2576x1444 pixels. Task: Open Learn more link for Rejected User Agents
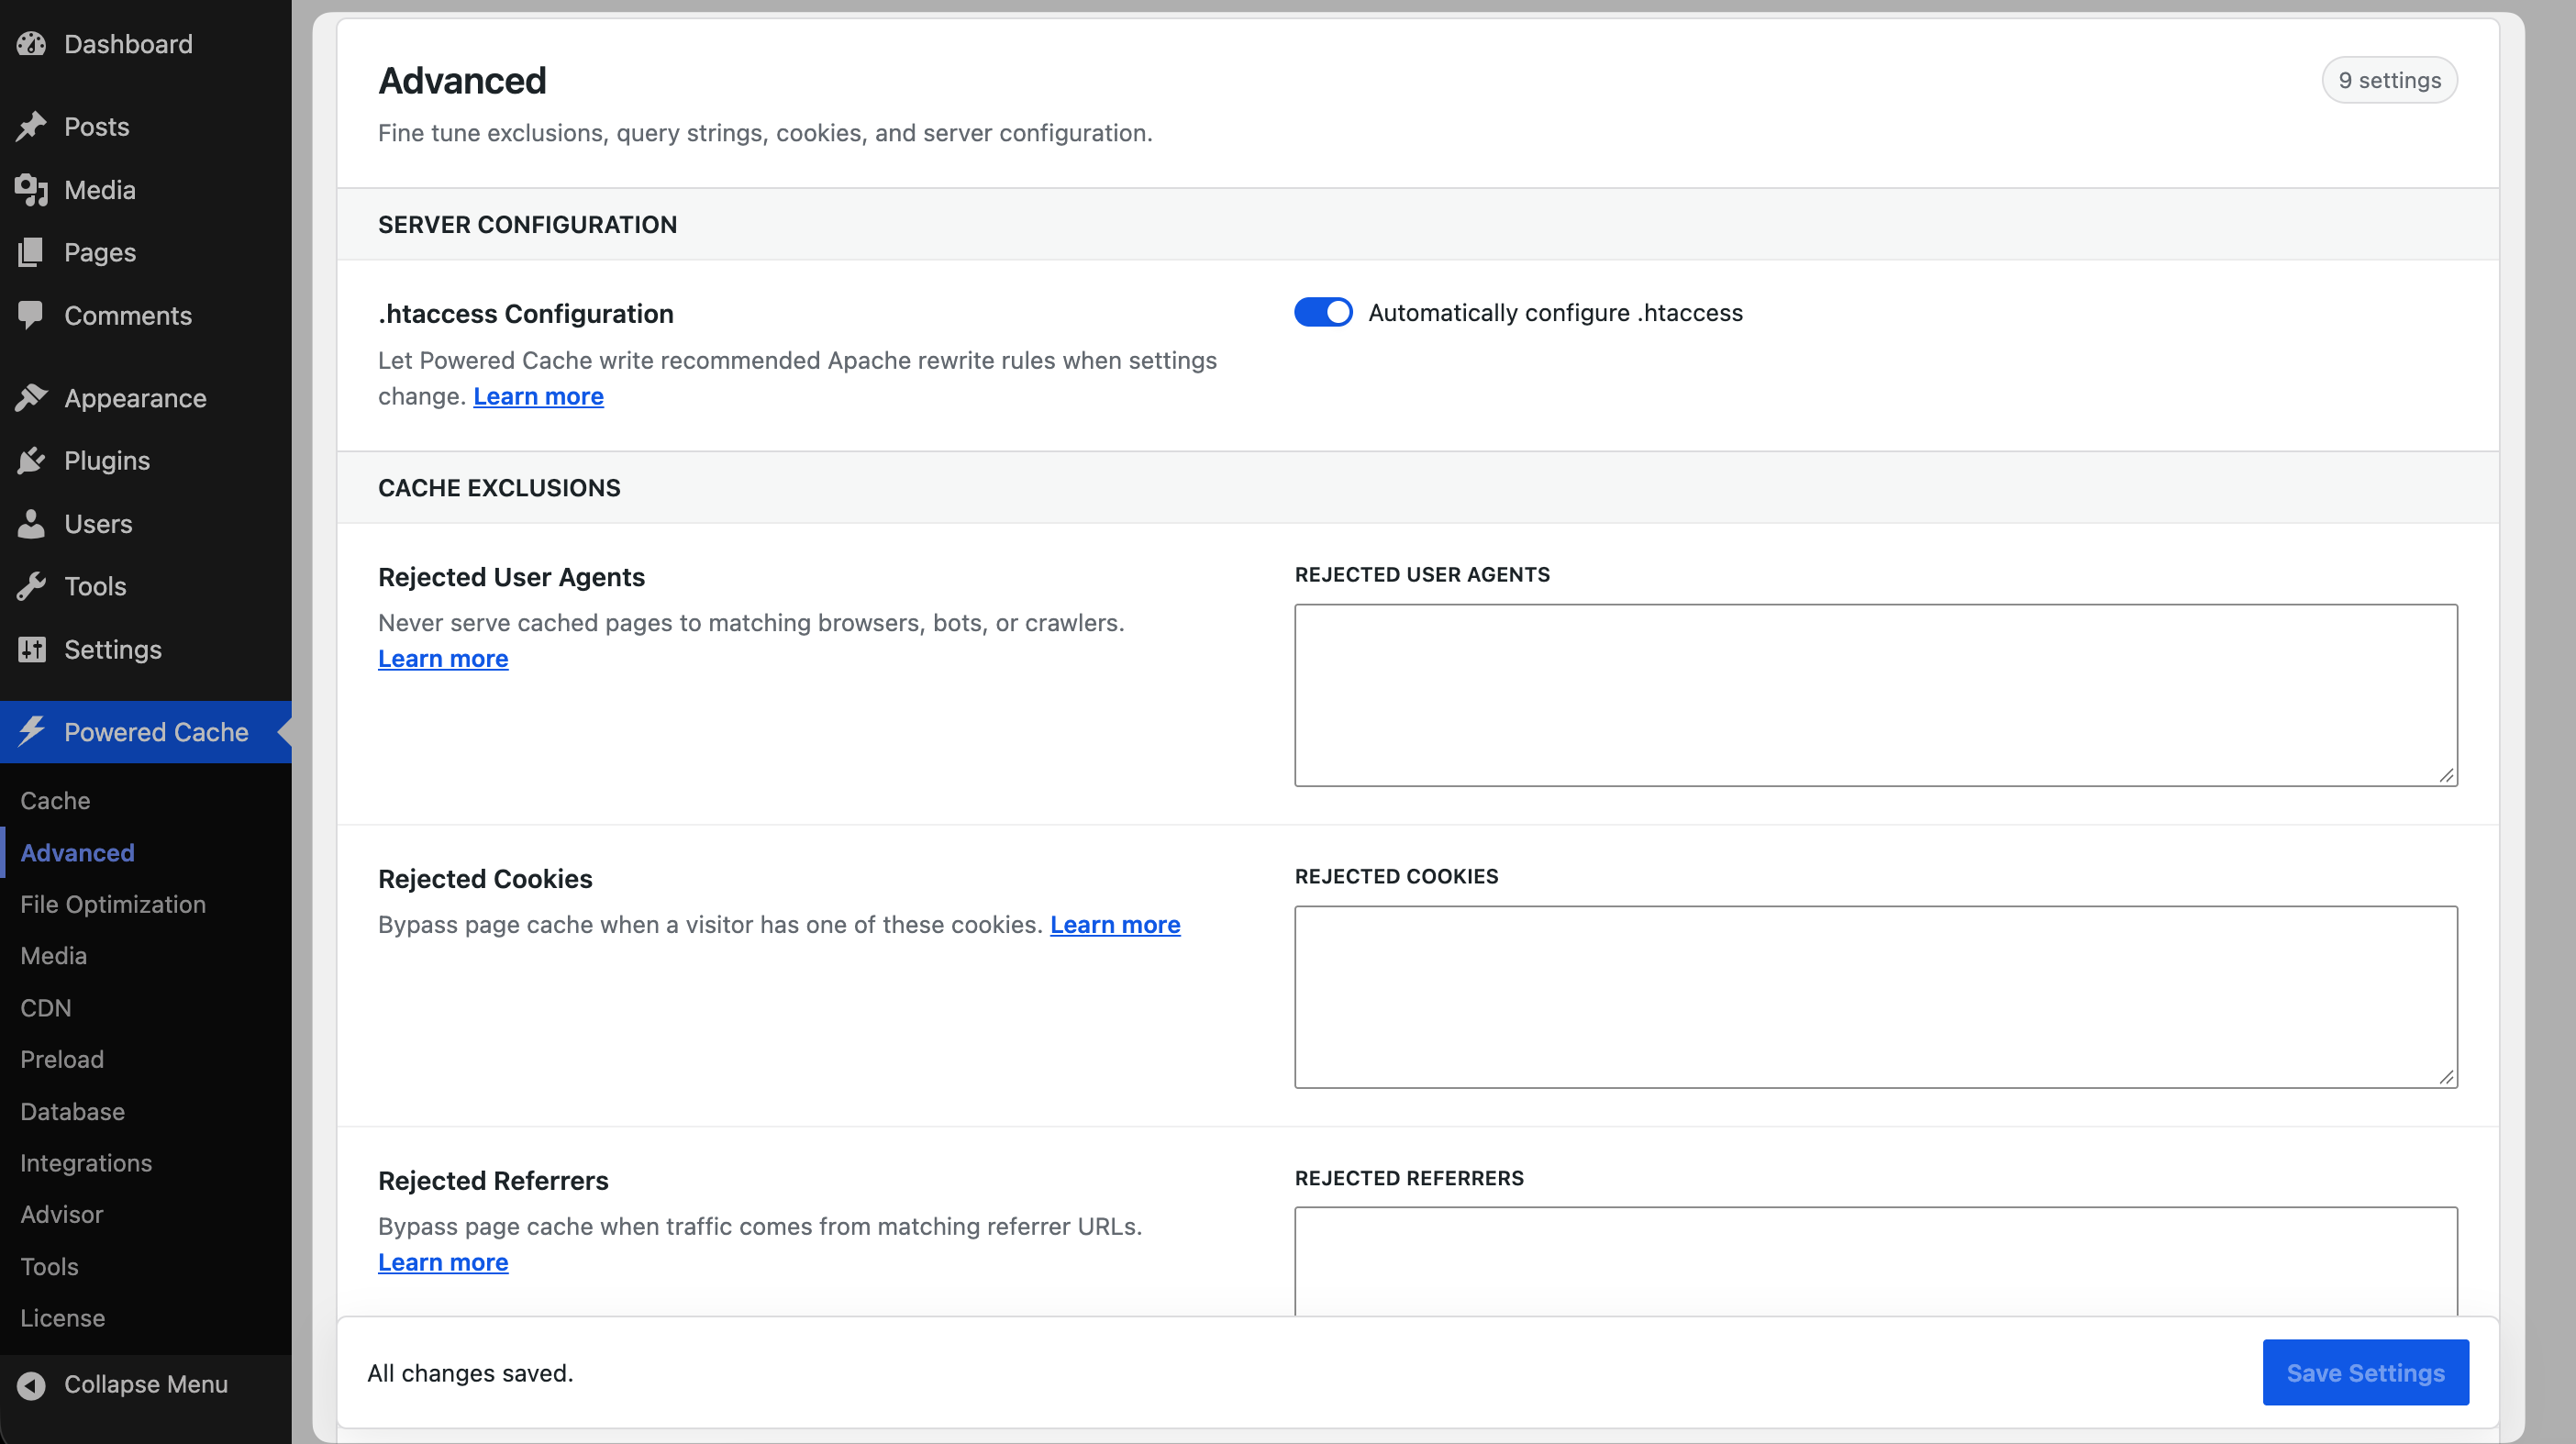tap(443, 658)
